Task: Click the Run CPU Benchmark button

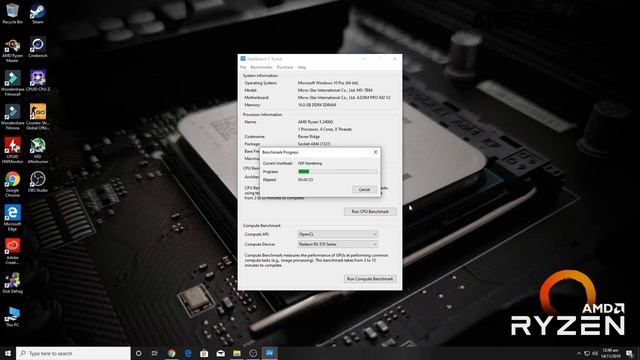Action: (x=370, y=211)
